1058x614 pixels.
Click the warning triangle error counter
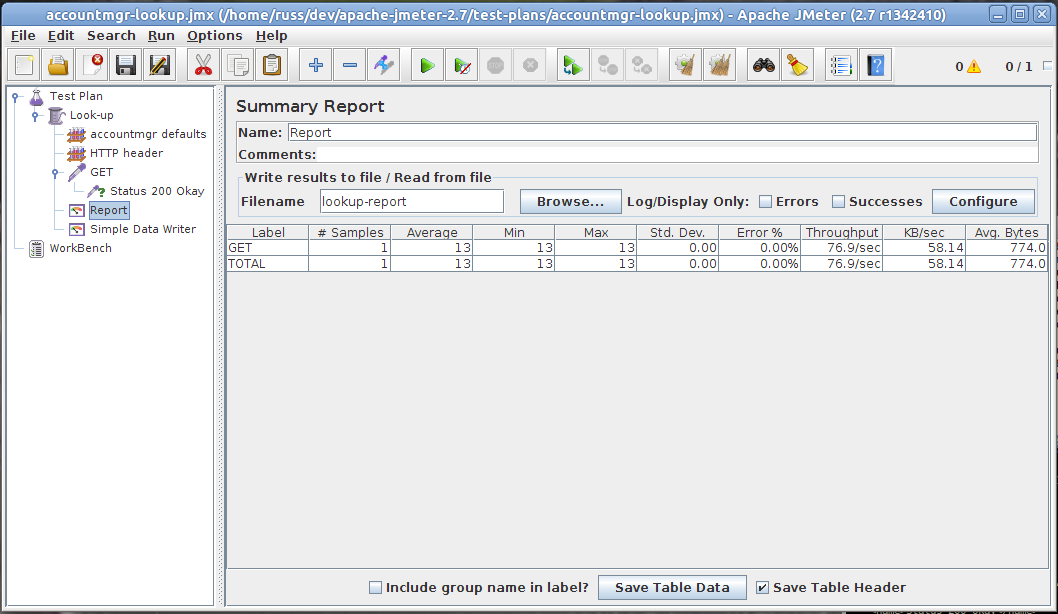[x=974, y=66]
